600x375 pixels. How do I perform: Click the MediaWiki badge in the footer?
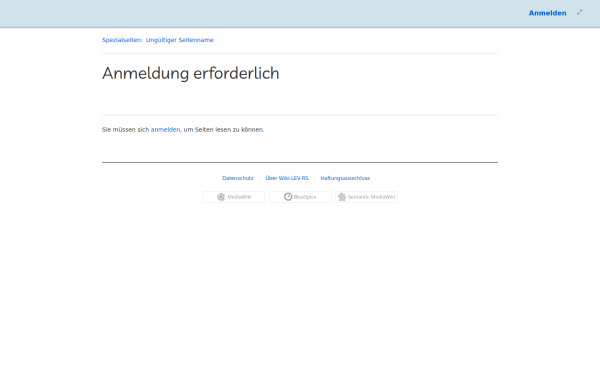(234, 197)
